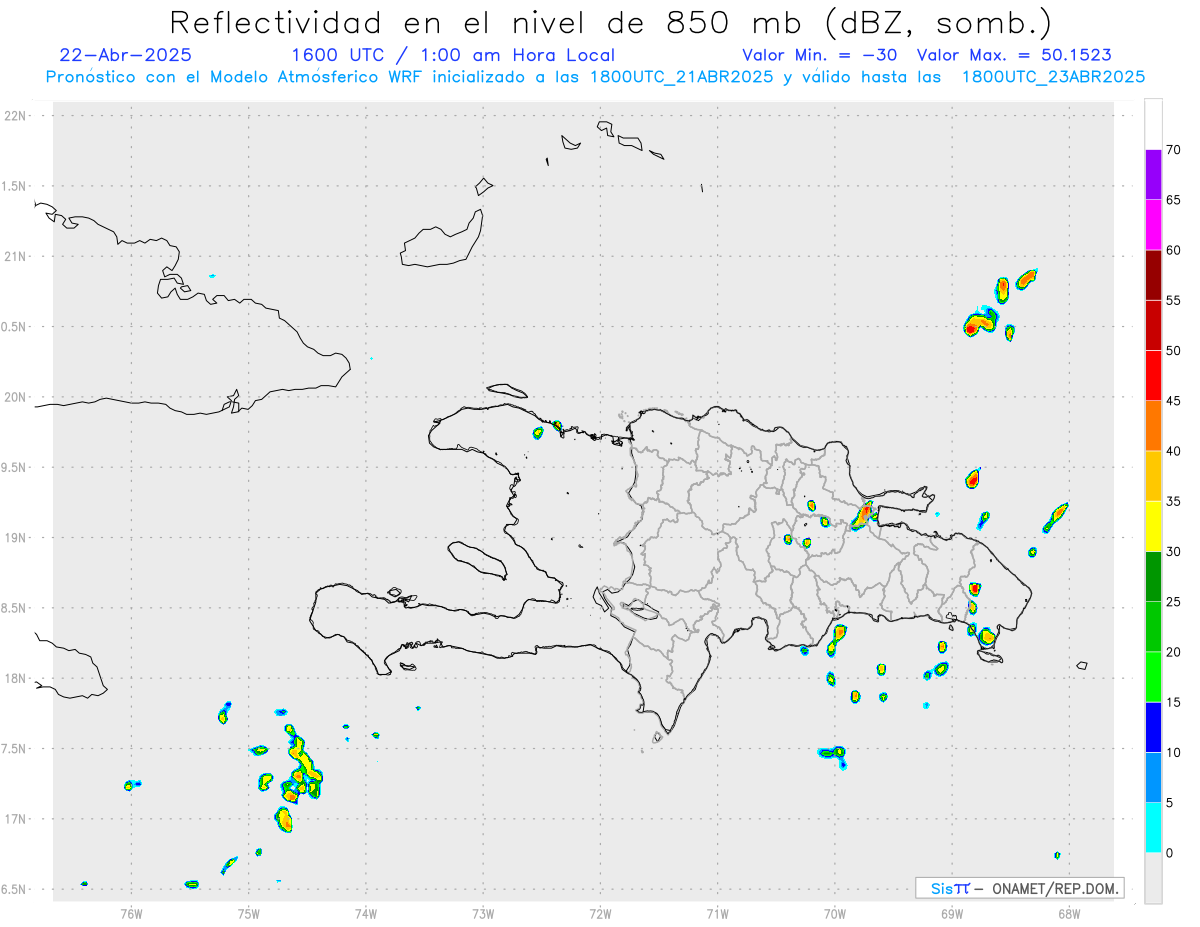Click the colorbar tick label "5"
This screenshot has width=1200, height=927.
(1171, 803)
